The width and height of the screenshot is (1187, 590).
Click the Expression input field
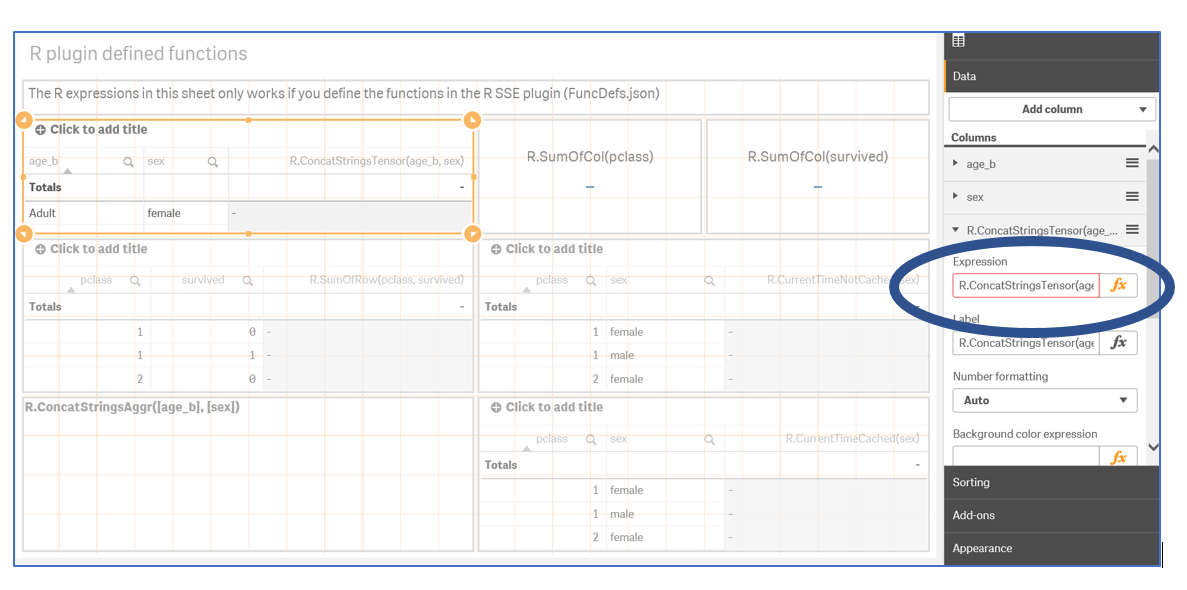(1025, 285)
